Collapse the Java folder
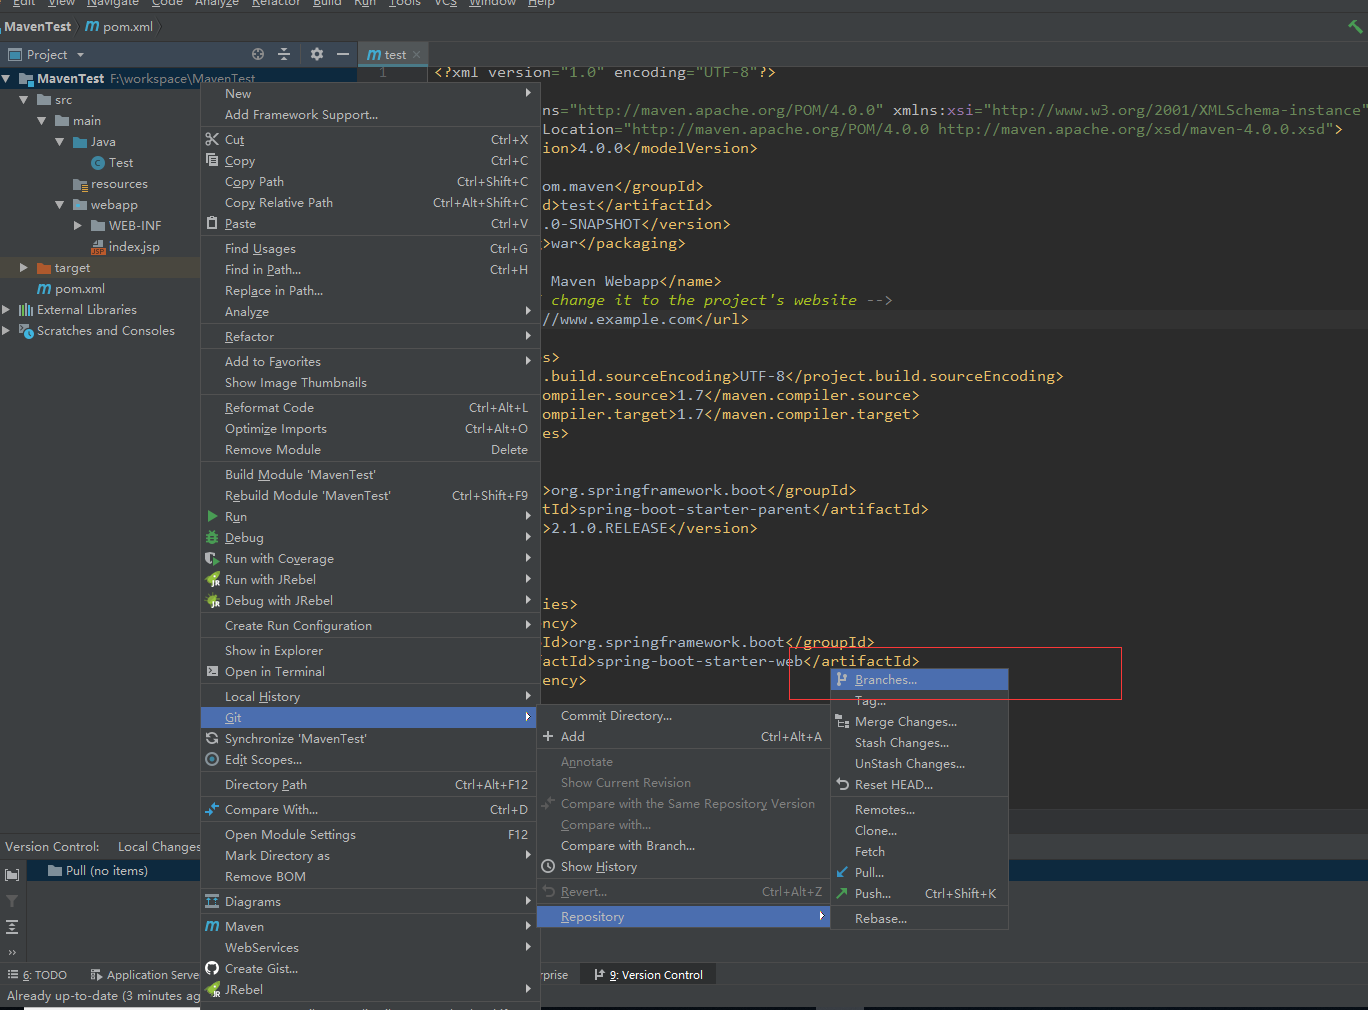 point(60,142)
